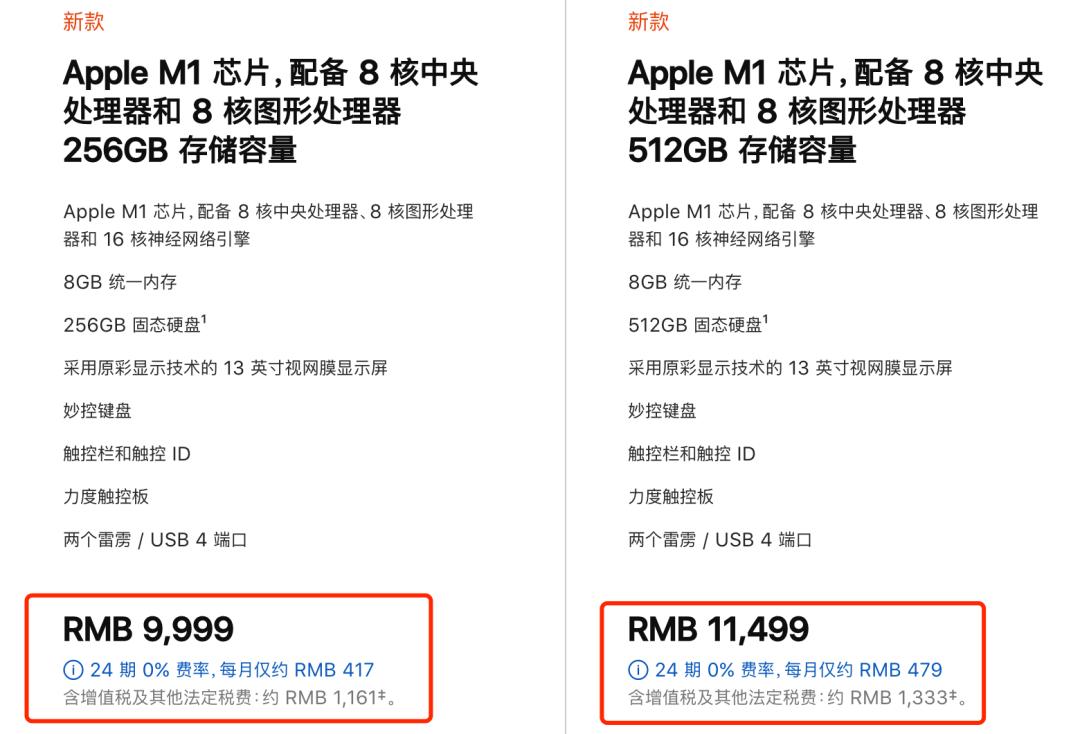Click 8GB 统一内存 in the 256GB column
This screenshot has width=1080, height=734.
[x=120, y=282]
